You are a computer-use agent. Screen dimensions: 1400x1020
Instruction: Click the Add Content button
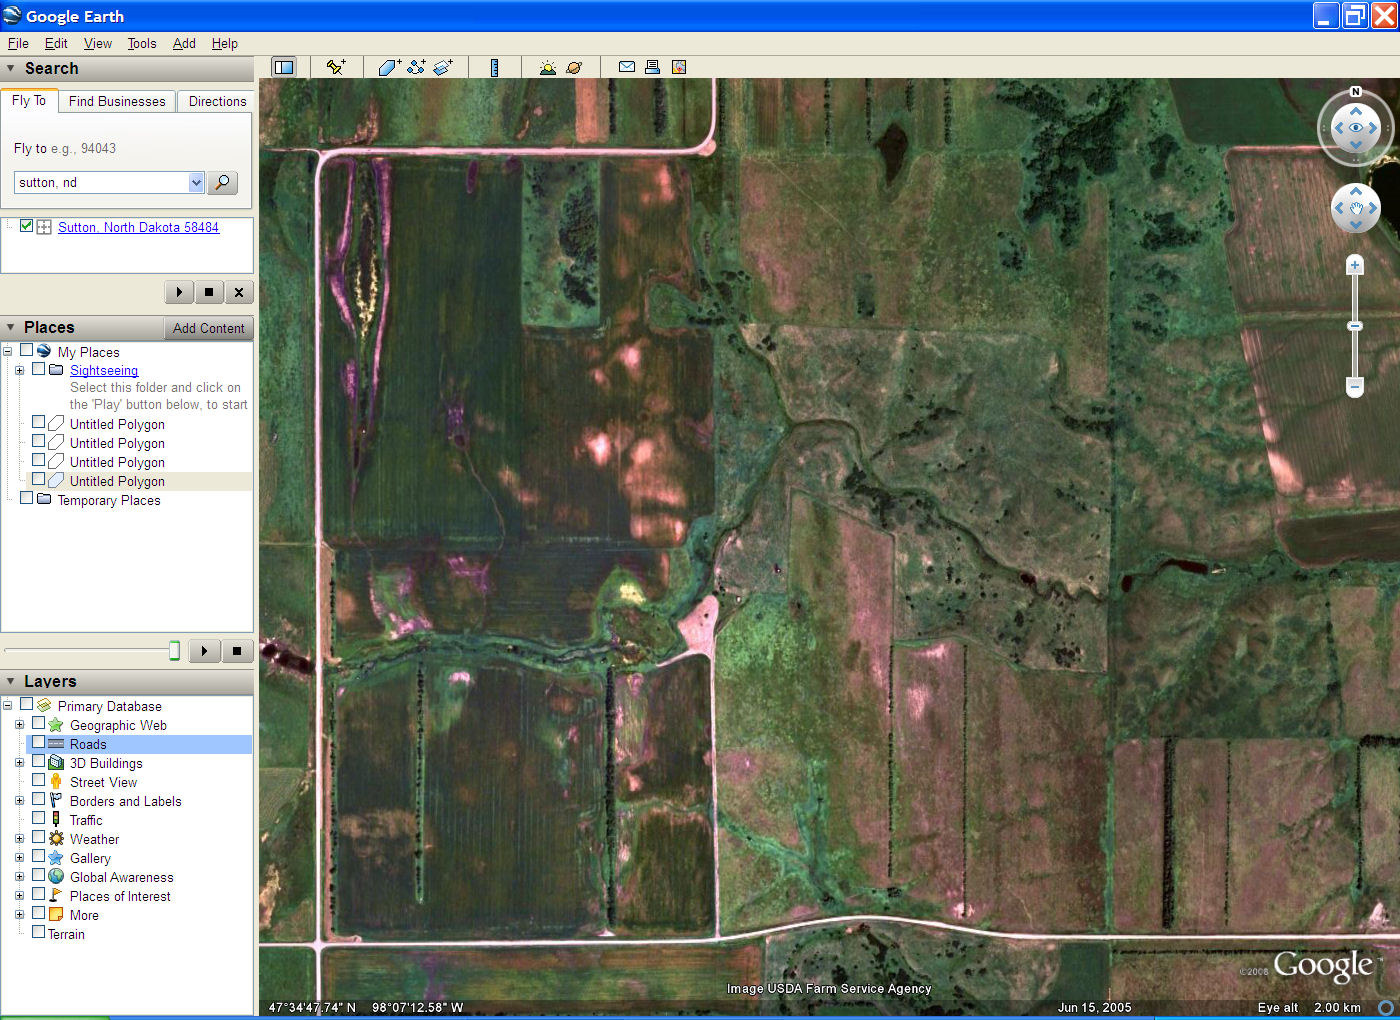pos(208,328)
